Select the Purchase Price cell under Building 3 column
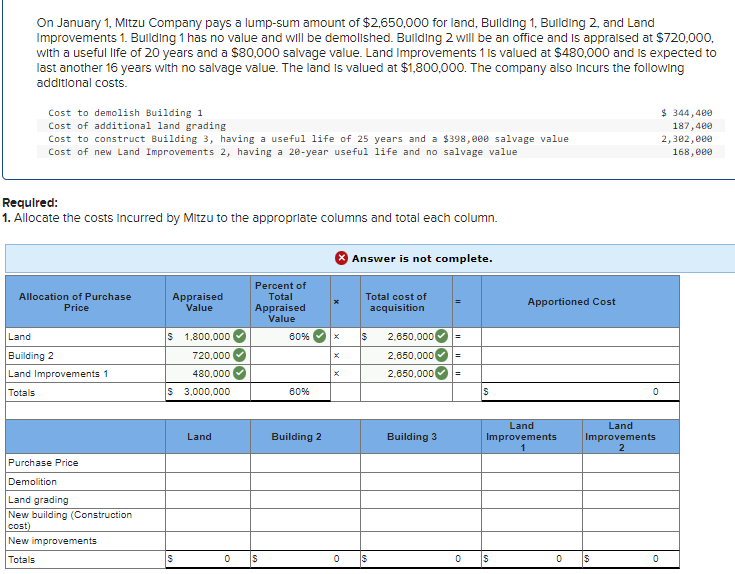Screen dimensions: 735x574 click(x=420, y=463)
